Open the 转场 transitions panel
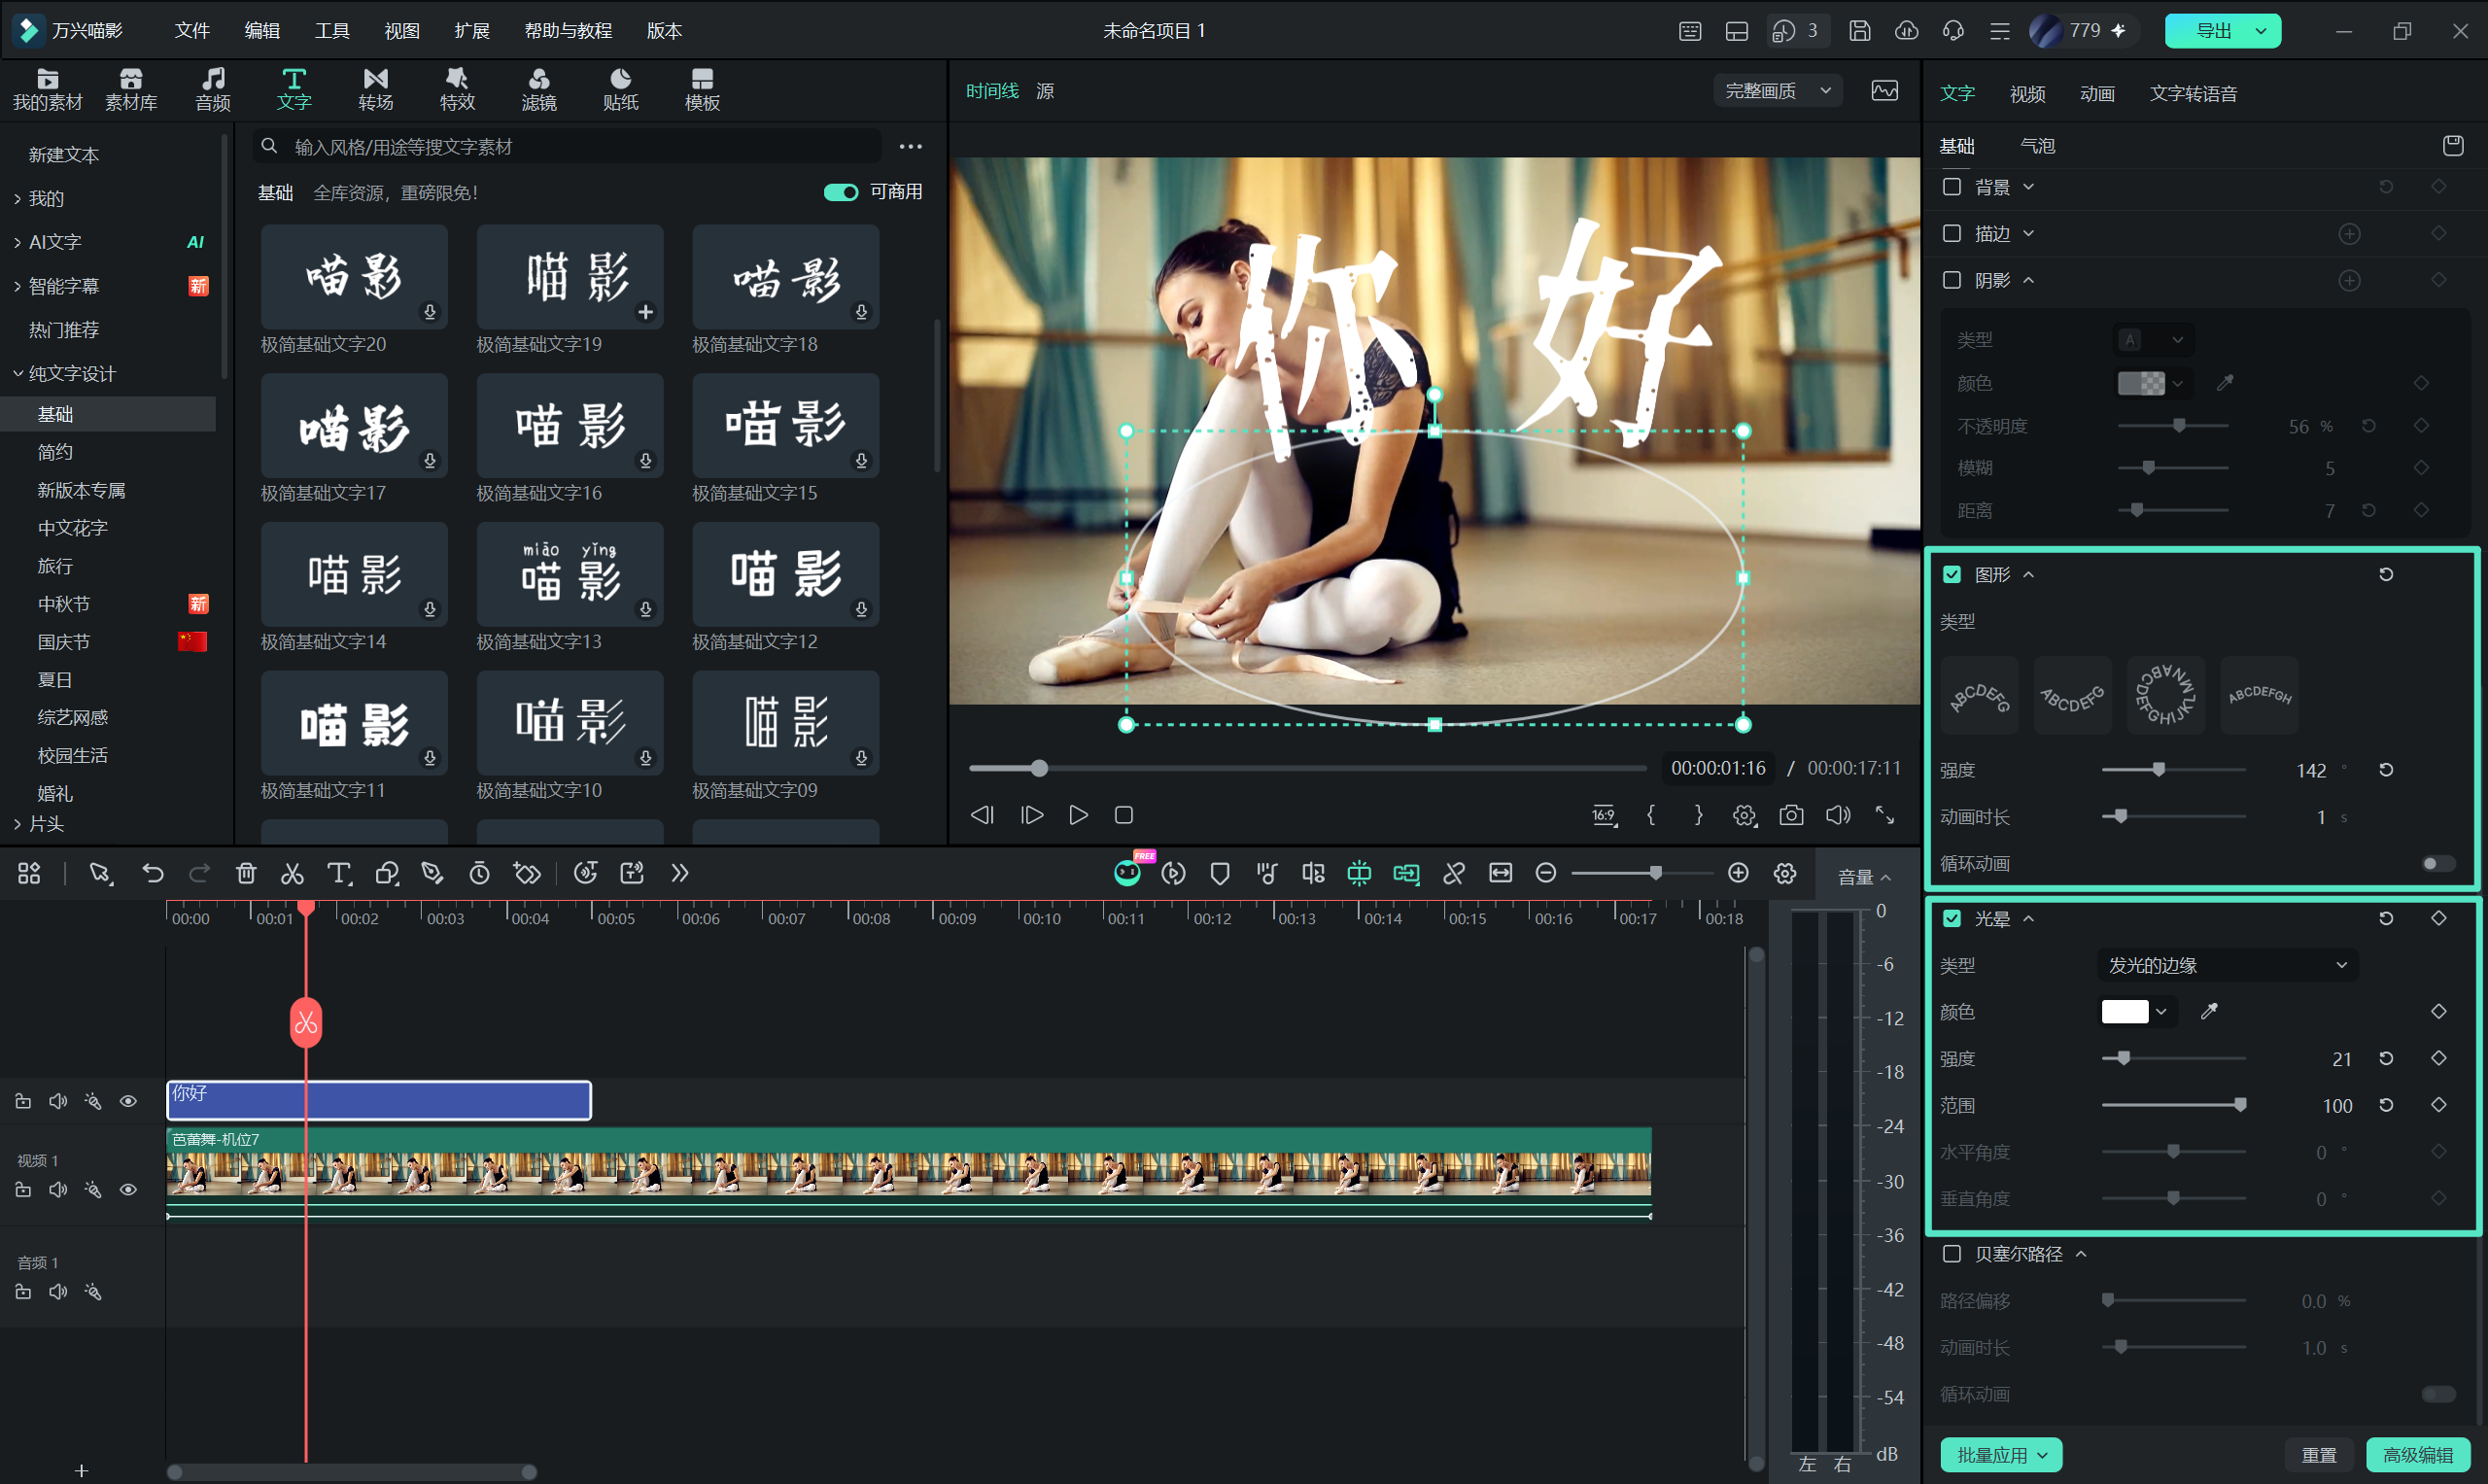This screenshot has height=1484, width=2488. pos(375,89)
